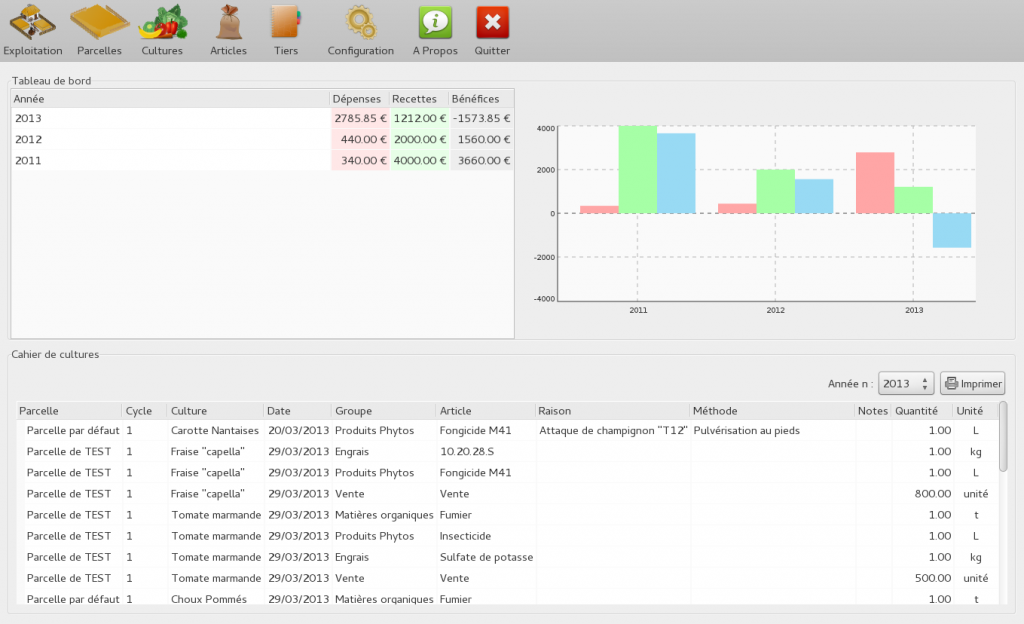Sort dashboard by Bénéfices column header
Viewport: 1024px width, 624px height.
coord(481,99)
